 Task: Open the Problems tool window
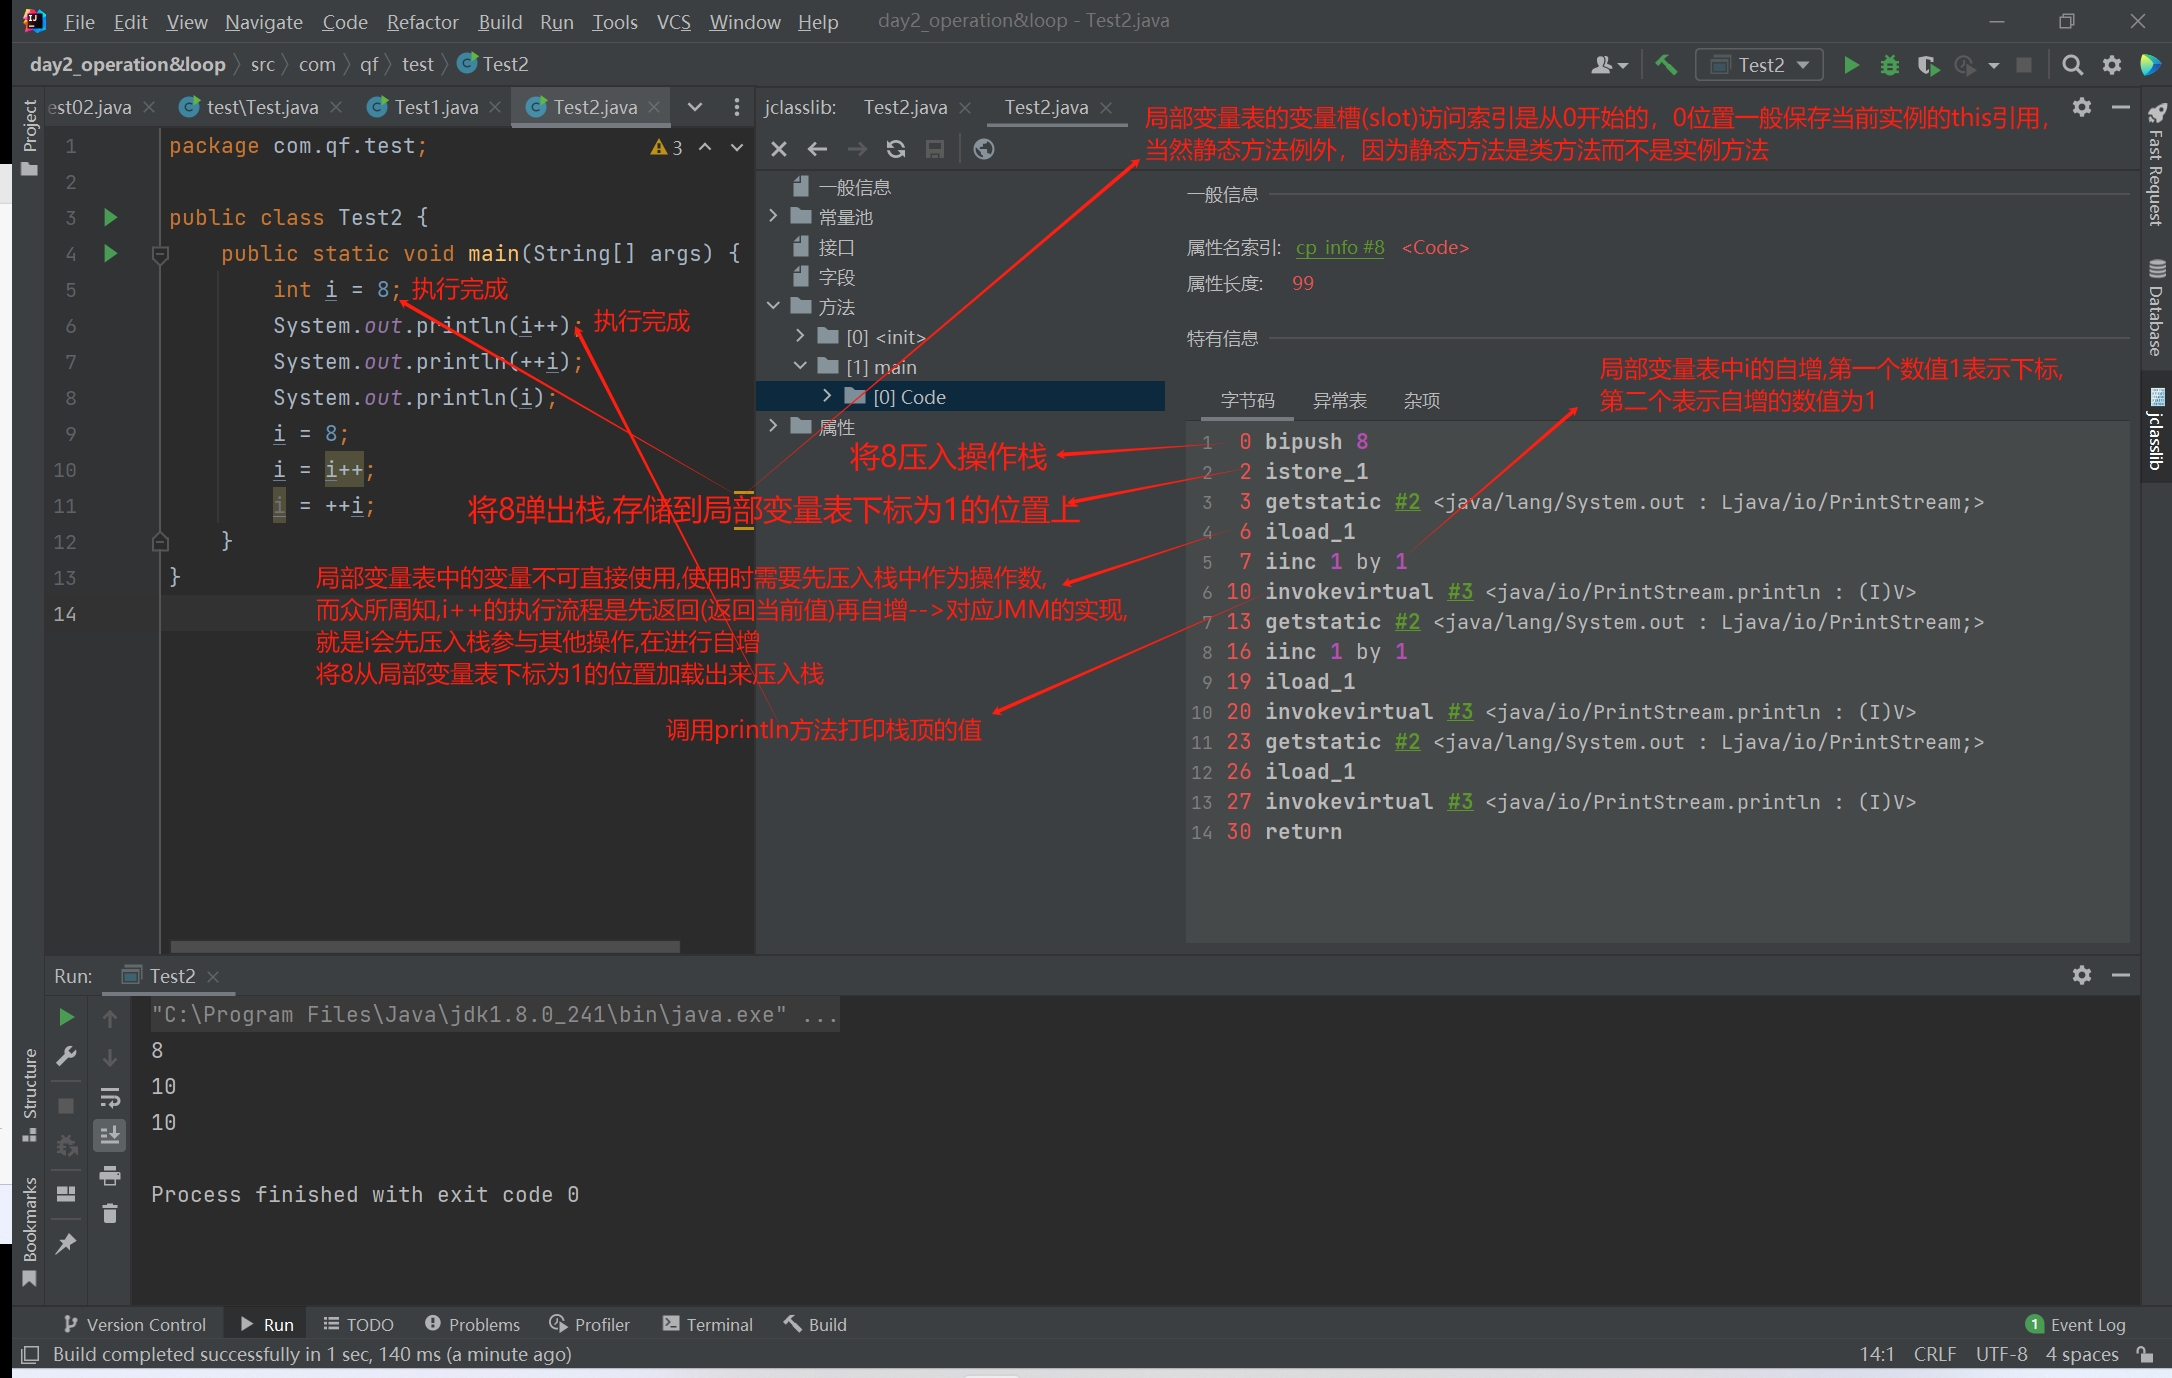tap(472, 1324)
